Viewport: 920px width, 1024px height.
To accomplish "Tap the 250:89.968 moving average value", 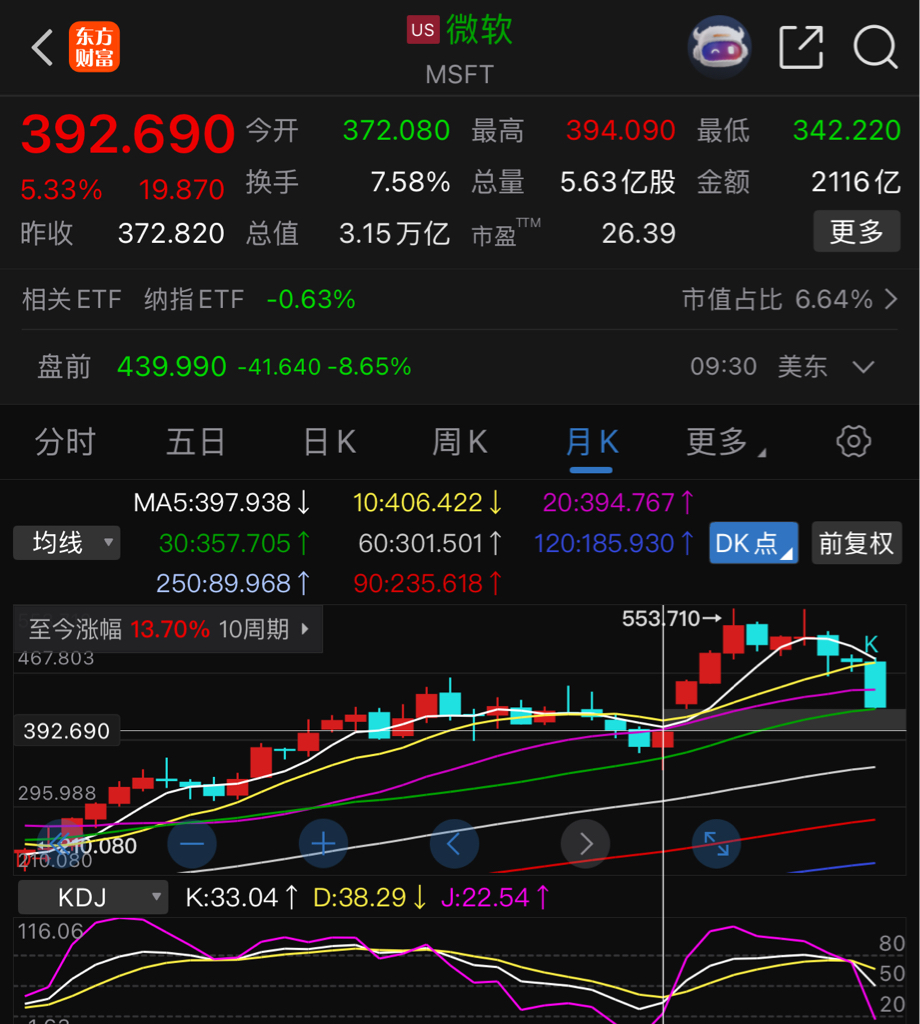I will coord(232,583).
